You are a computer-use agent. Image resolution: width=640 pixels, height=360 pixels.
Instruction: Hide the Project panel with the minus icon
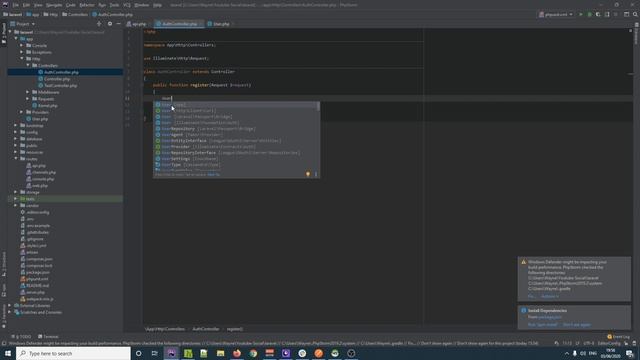[118, 24]
